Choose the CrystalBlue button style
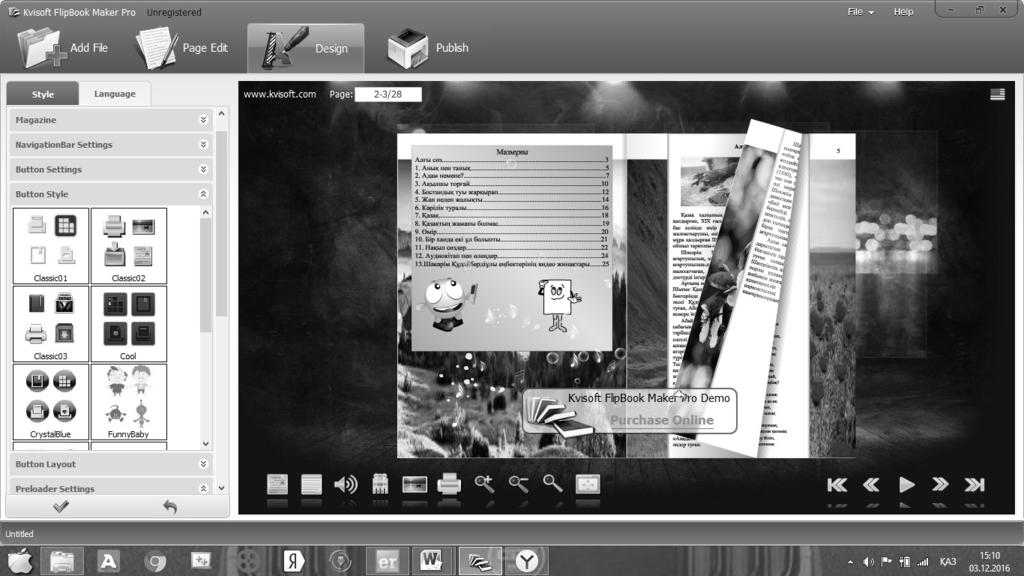 50,402
